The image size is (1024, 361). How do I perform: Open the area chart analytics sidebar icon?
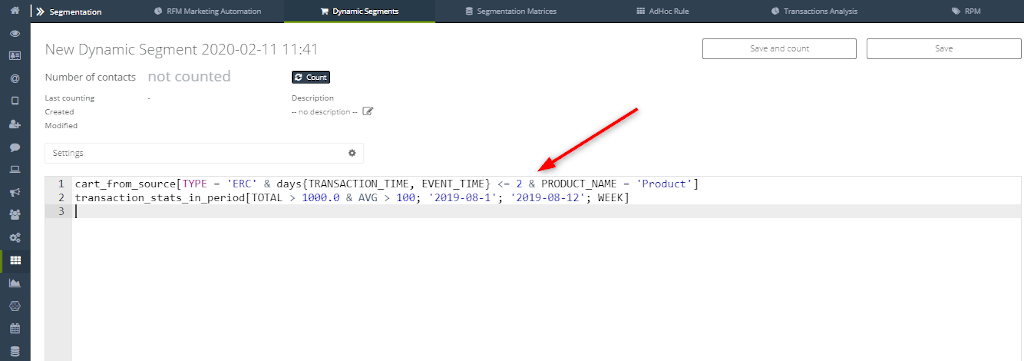[15, 283]
